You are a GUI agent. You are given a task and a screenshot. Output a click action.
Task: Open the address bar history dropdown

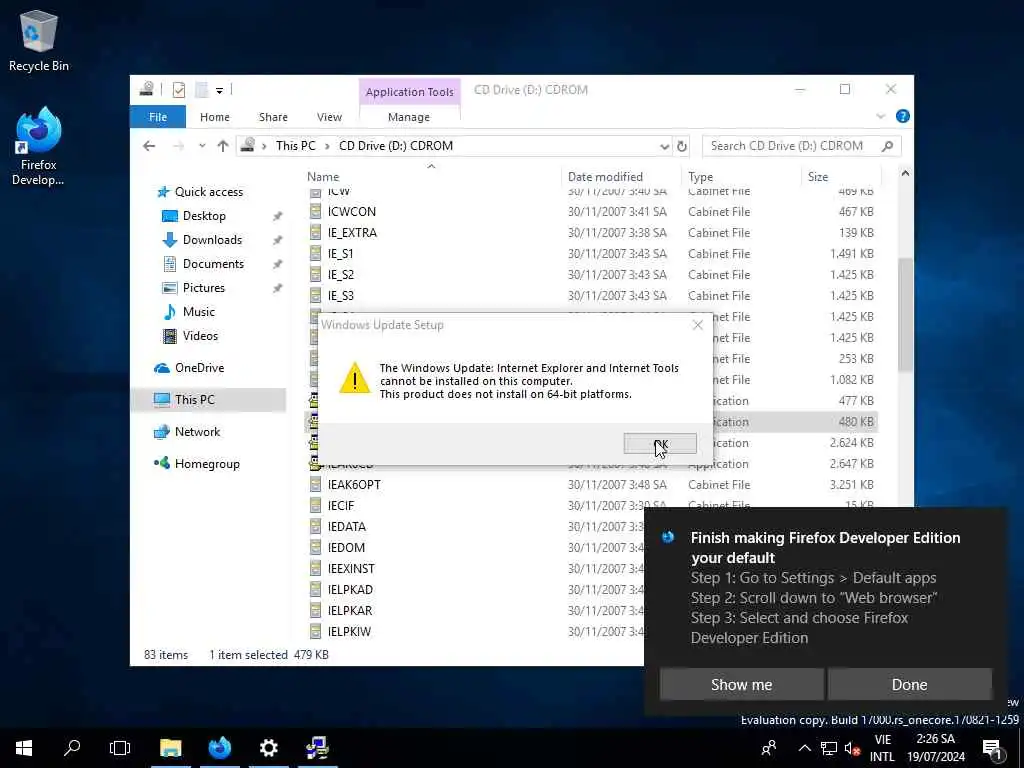pyautogui.click(x=664, y=146)
